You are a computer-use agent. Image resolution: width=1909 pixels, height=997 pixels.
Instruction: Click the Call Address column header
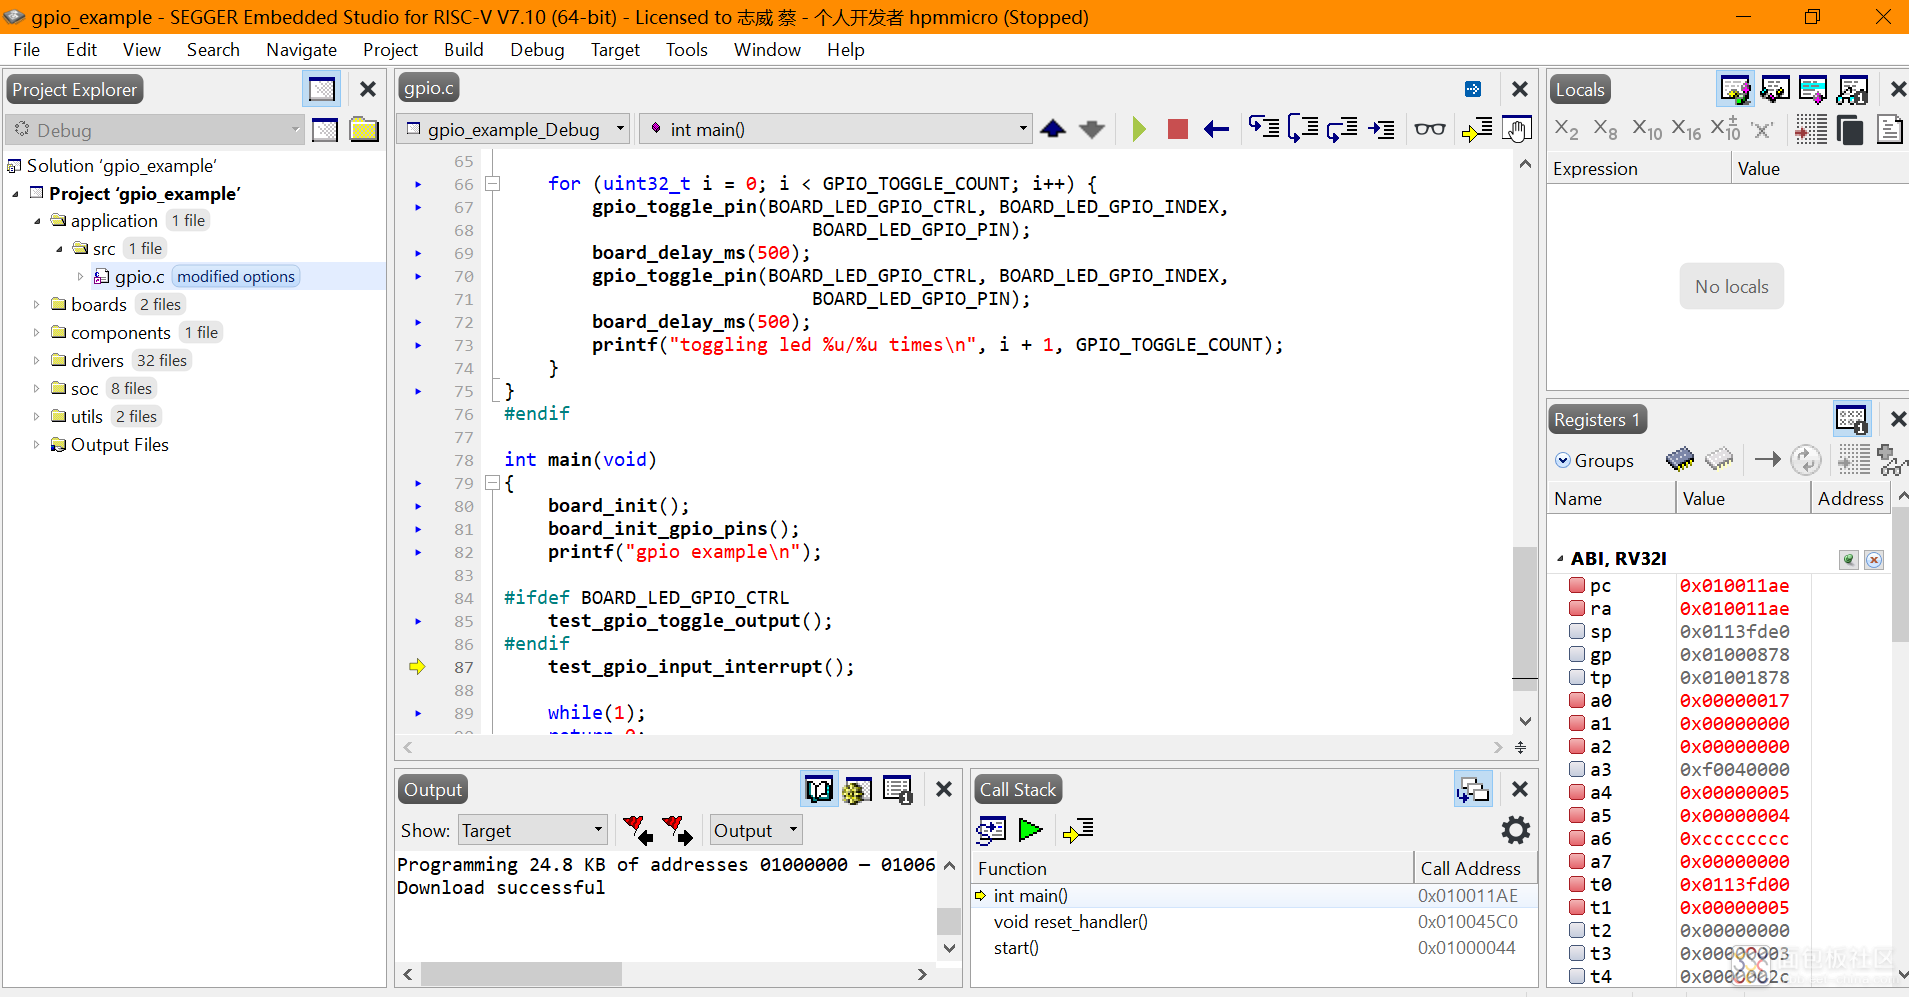[1474, 868]
